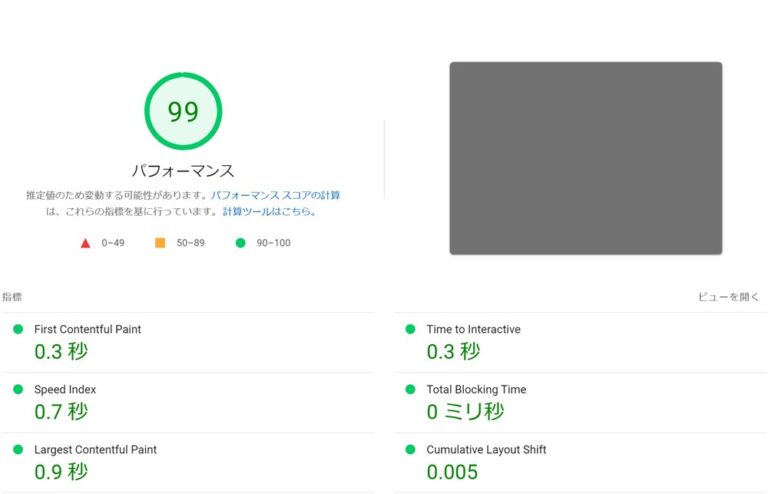Click the green circle 90–100 legend icon
Screen dimensions: 768x494
(240, 243)
